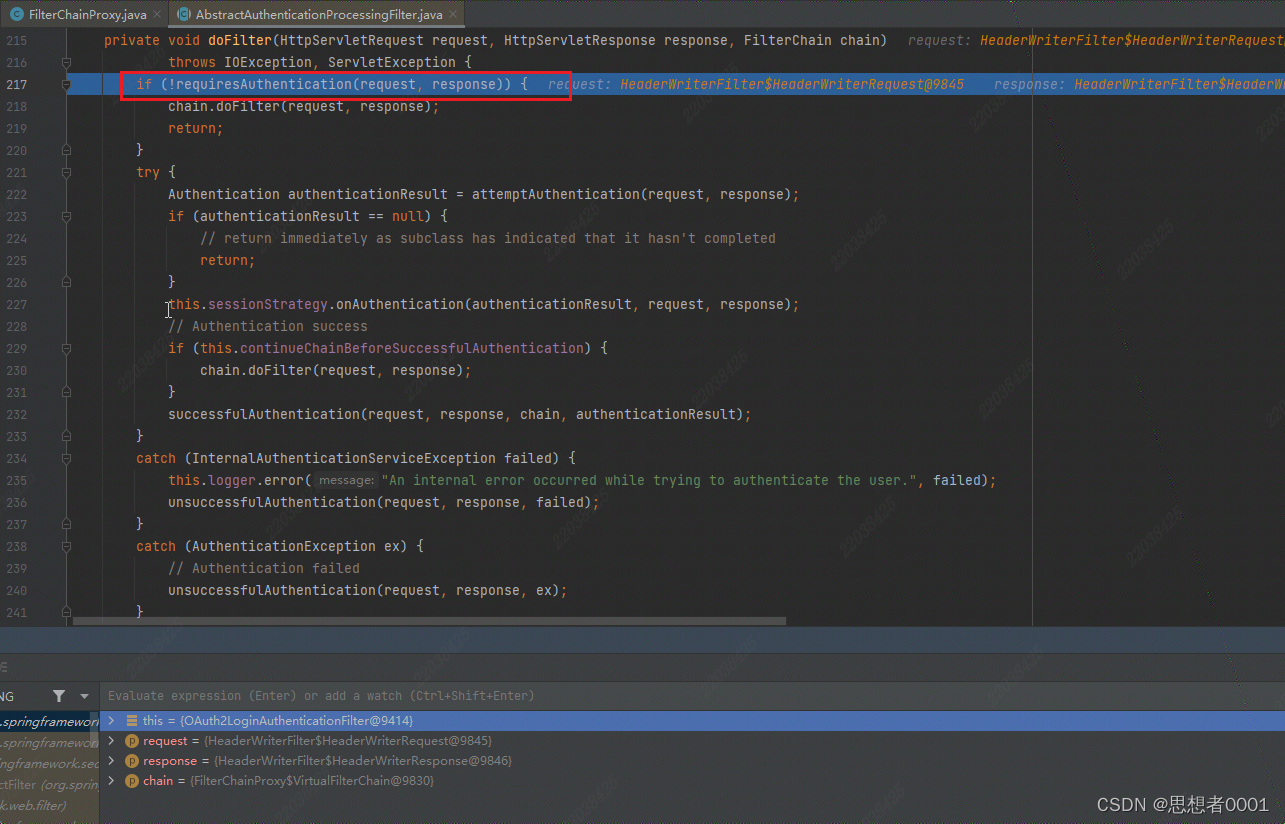The height and width of the screenshot is (824, 1285).
Task: Click the Java class icon on FilterChainProxy tab
Action: (x=17, y=15)
